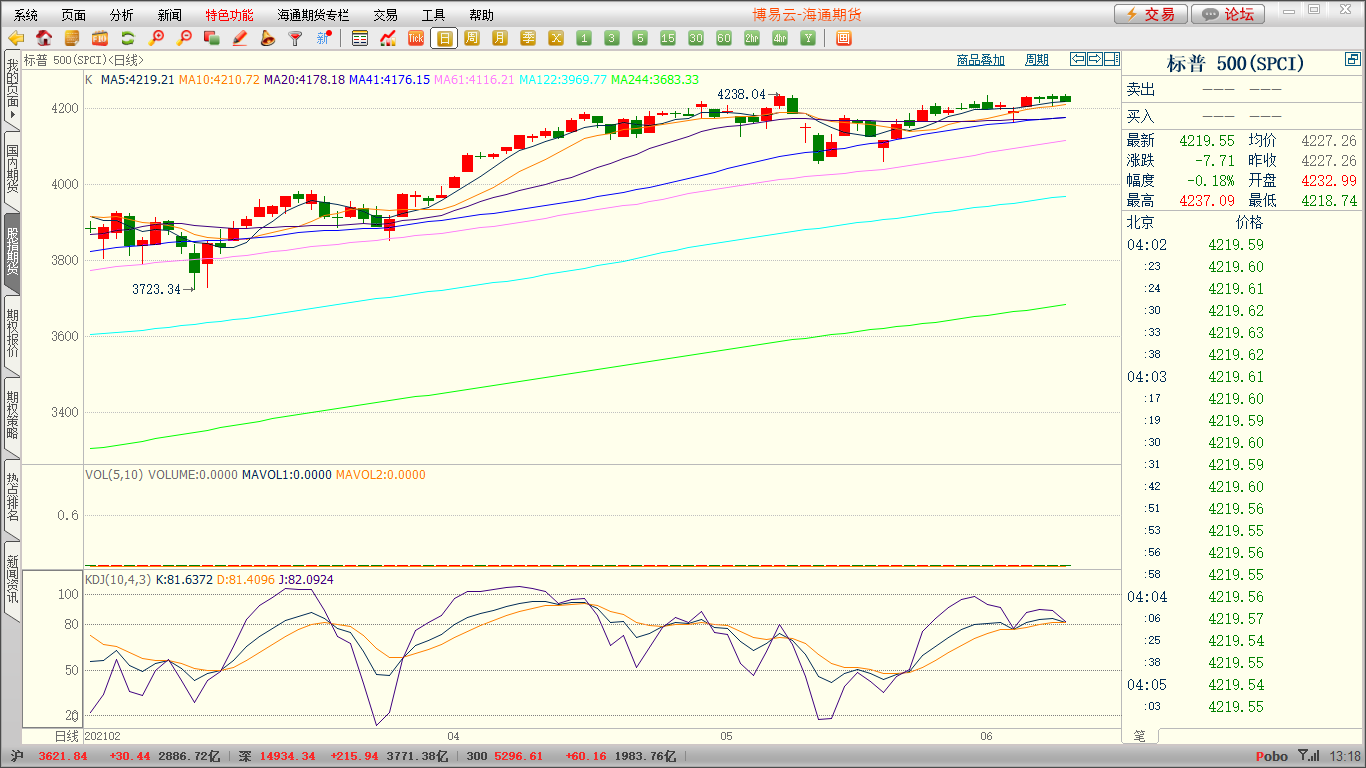The height and width of the screenshot is (768, 1366).
Task: Select the red pencil drawing tool
Action: 240,38
